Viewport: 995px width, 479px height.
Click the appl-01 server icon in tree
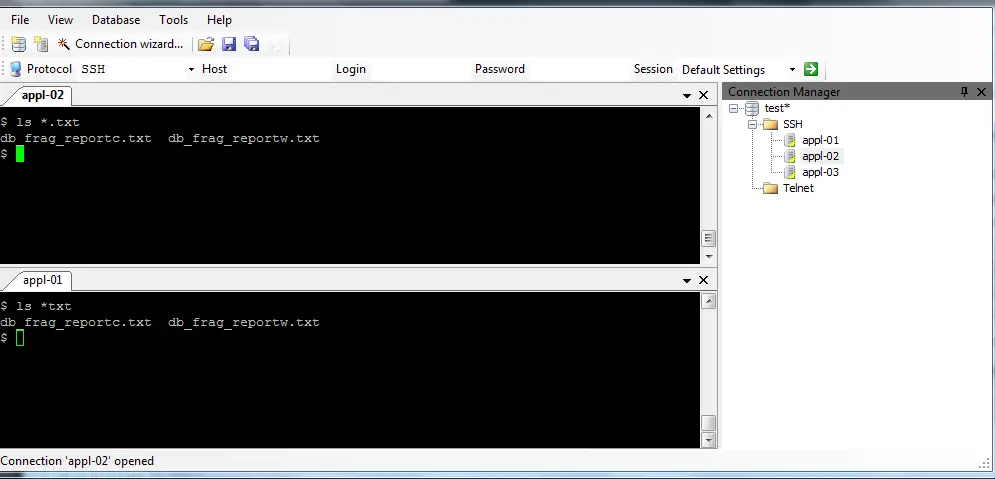790,140
